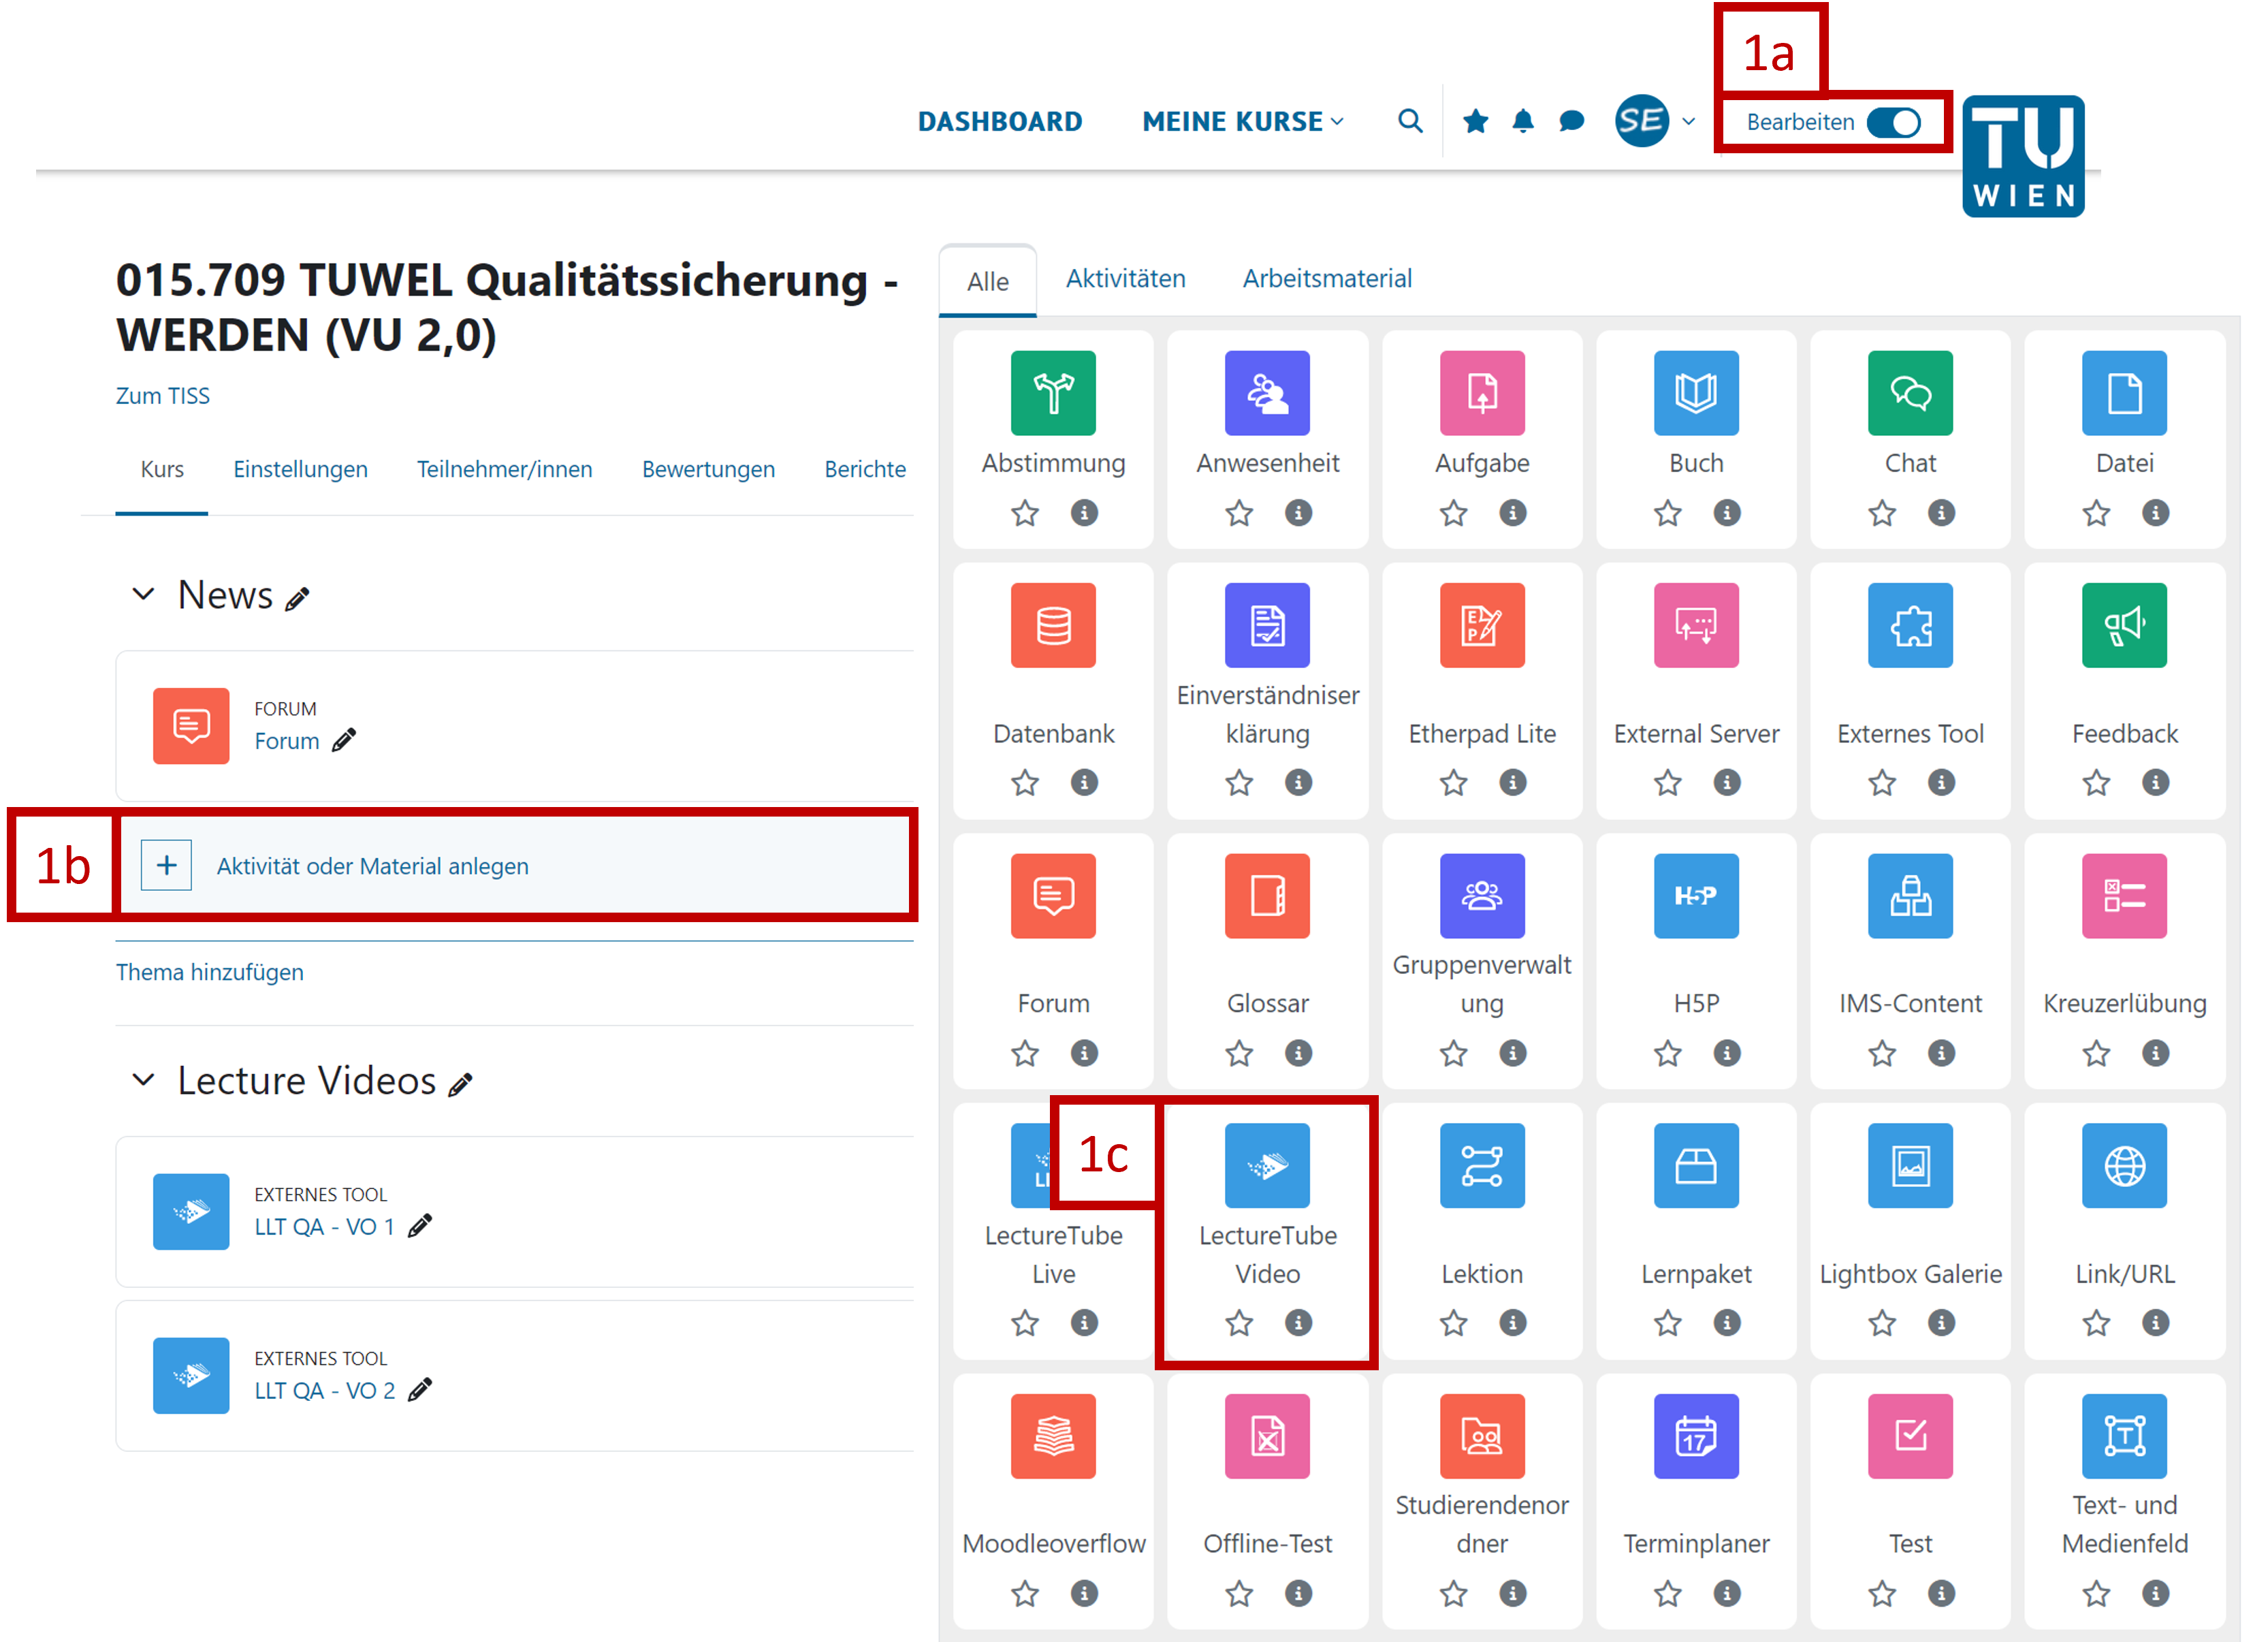The image size is (2268, 1642).
Task: Select the Lernpaket icon
Action: pyautogui.click(x=1696, y=1166)
